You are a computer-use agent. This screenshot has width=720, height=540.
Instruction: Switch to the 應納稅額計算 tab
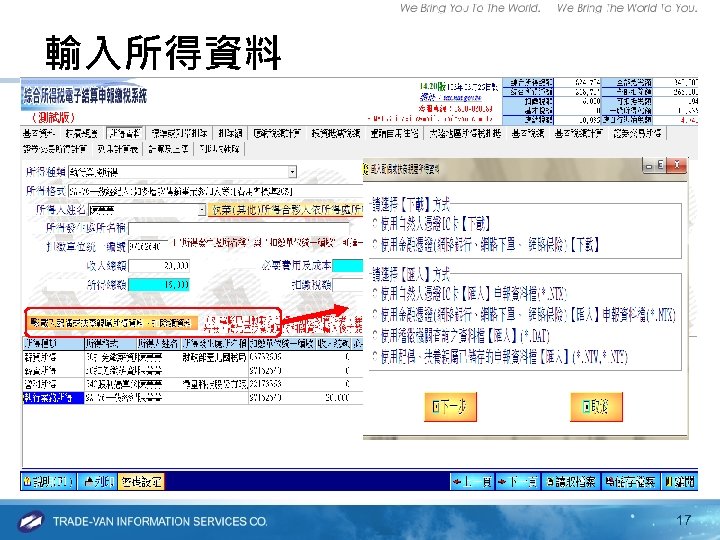coord(277,134)
